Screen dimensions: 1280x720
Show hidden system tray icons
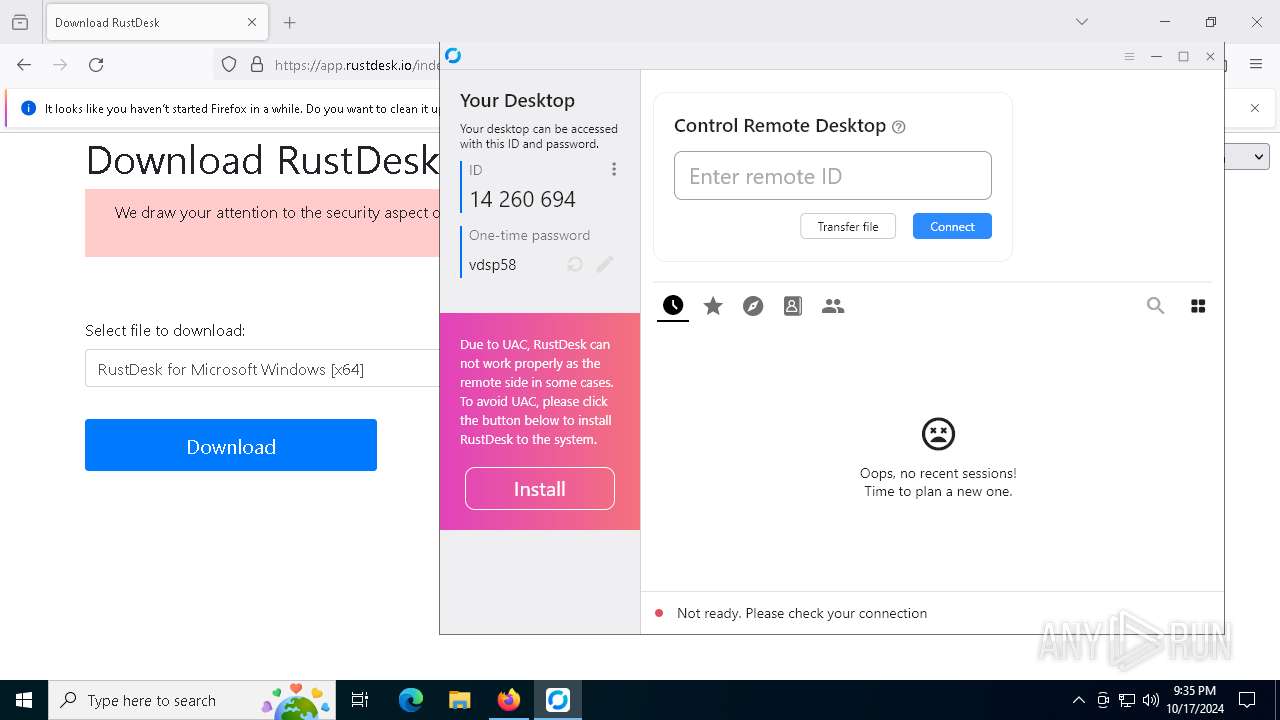coord(1078,700)
